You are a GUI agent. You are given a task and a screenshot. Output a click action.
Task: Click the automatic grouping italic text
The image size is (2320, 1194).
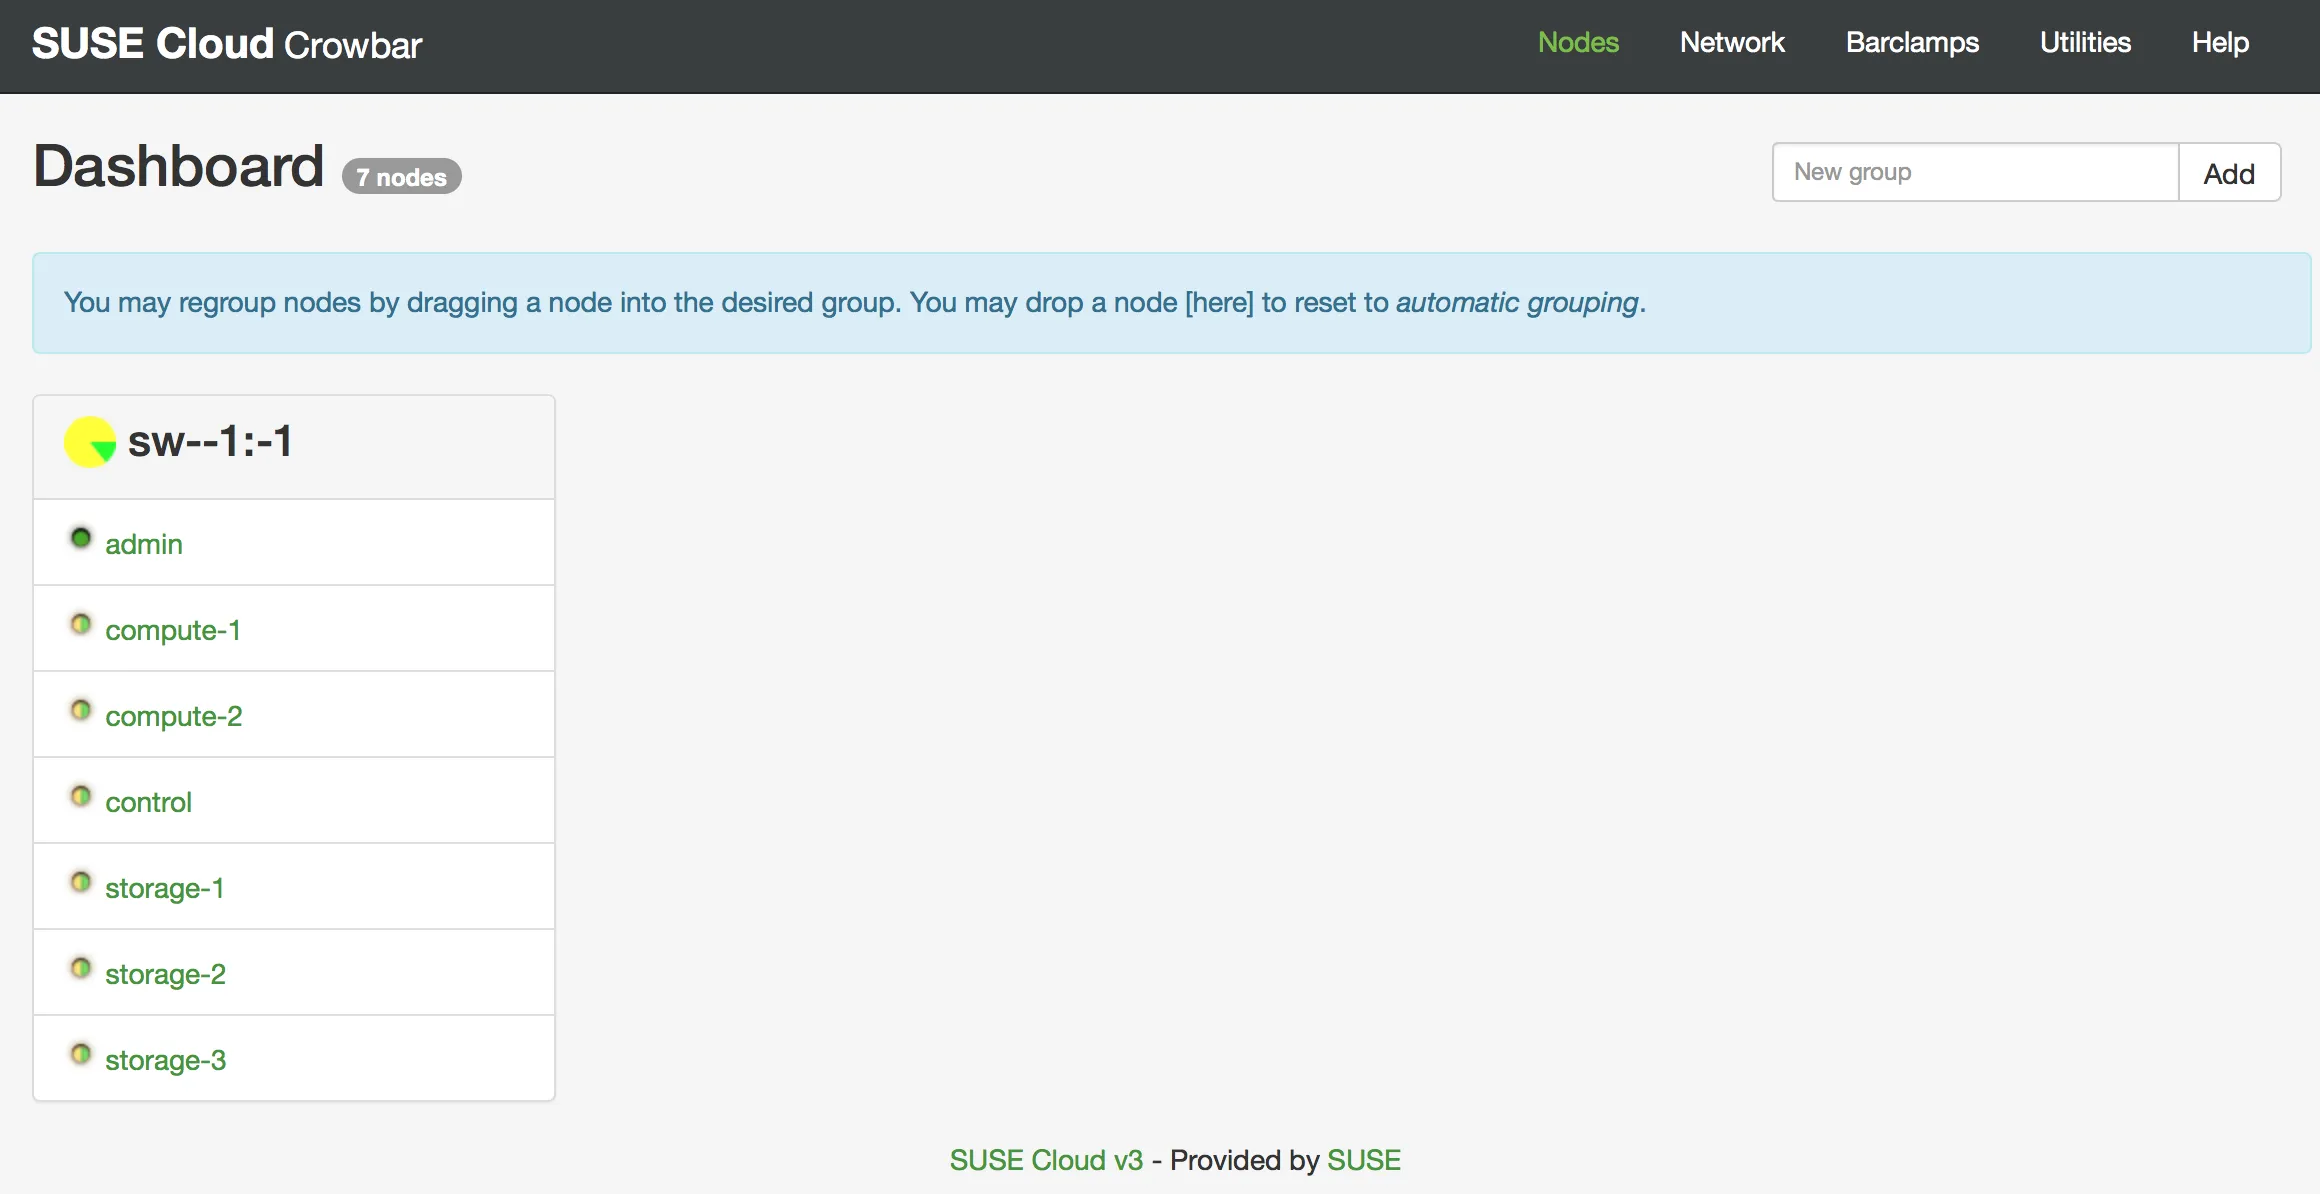pyautogui.click(x=1517, y=302)
